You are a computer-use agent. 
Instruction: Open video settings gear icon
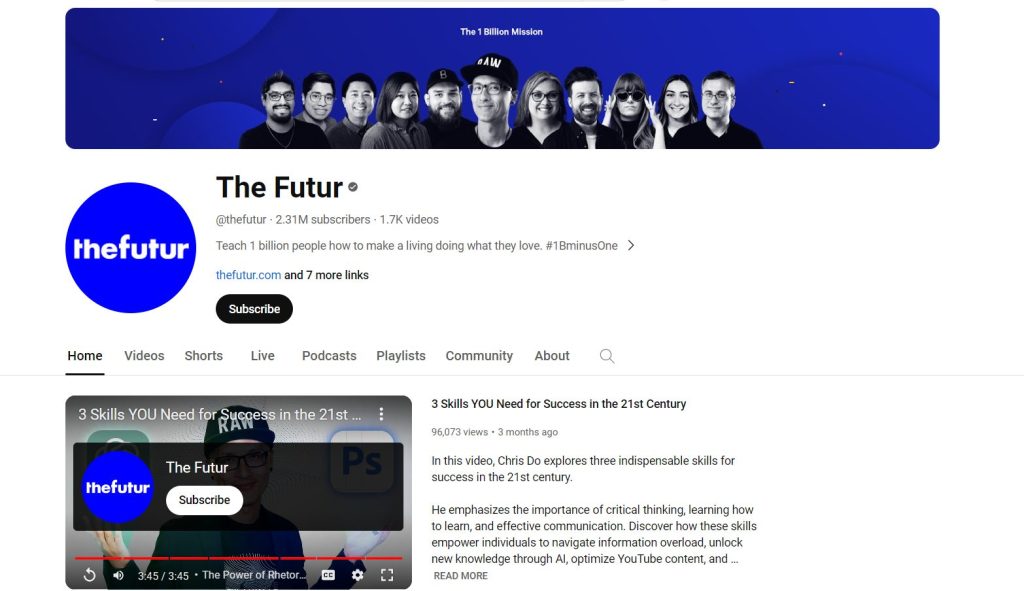(x=357, y=575)
